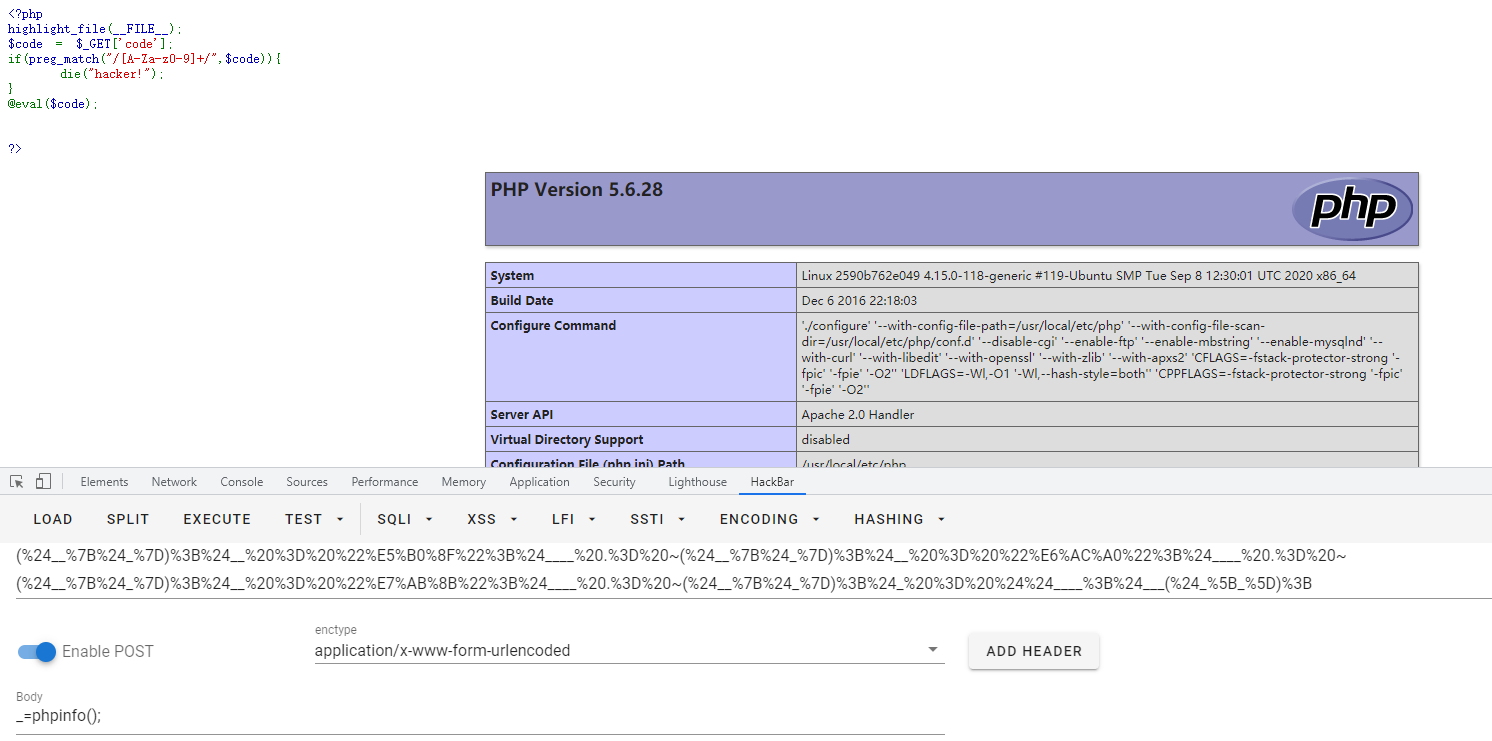
Task: Click the preg_match code line
Action: [x=145, y=59]
